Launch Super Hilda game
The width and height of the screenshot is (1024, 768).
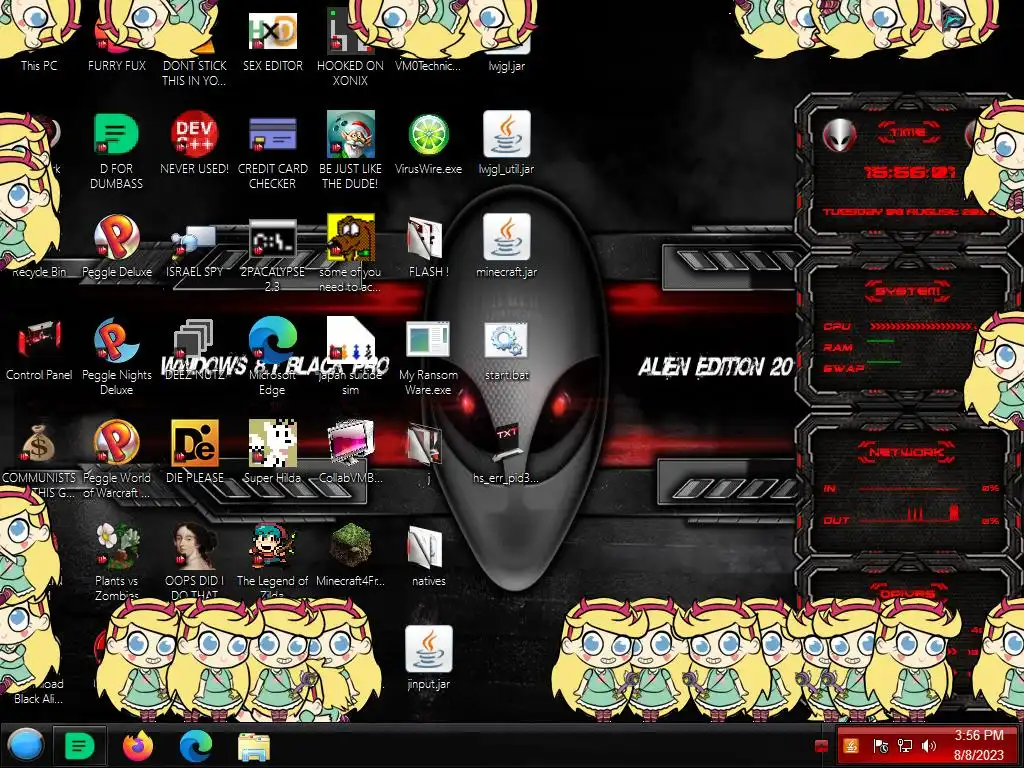[272, 443]
